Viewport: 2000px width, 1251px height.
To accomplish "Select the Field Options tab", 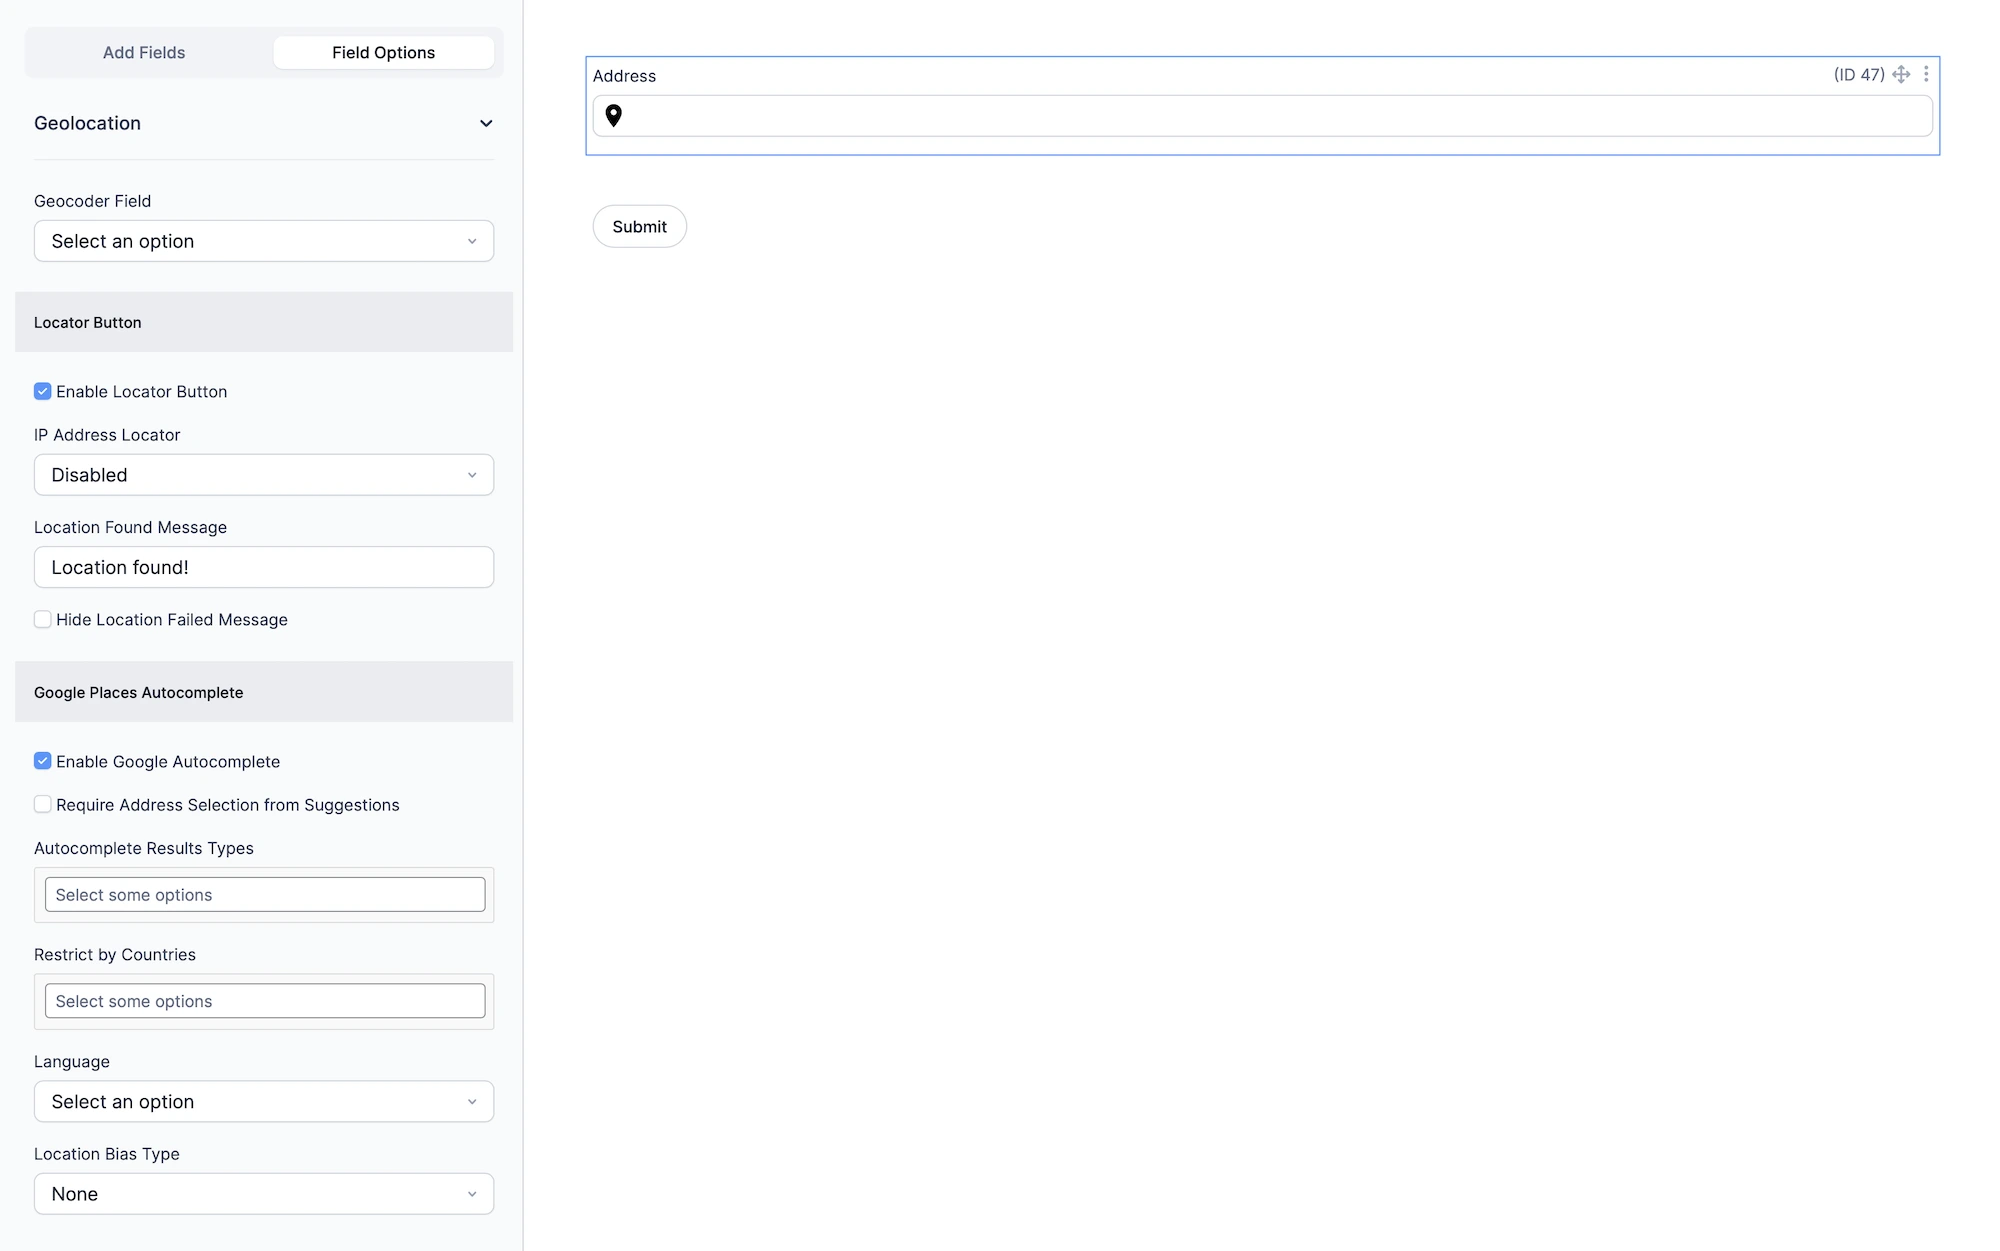I will coord(383,53).
